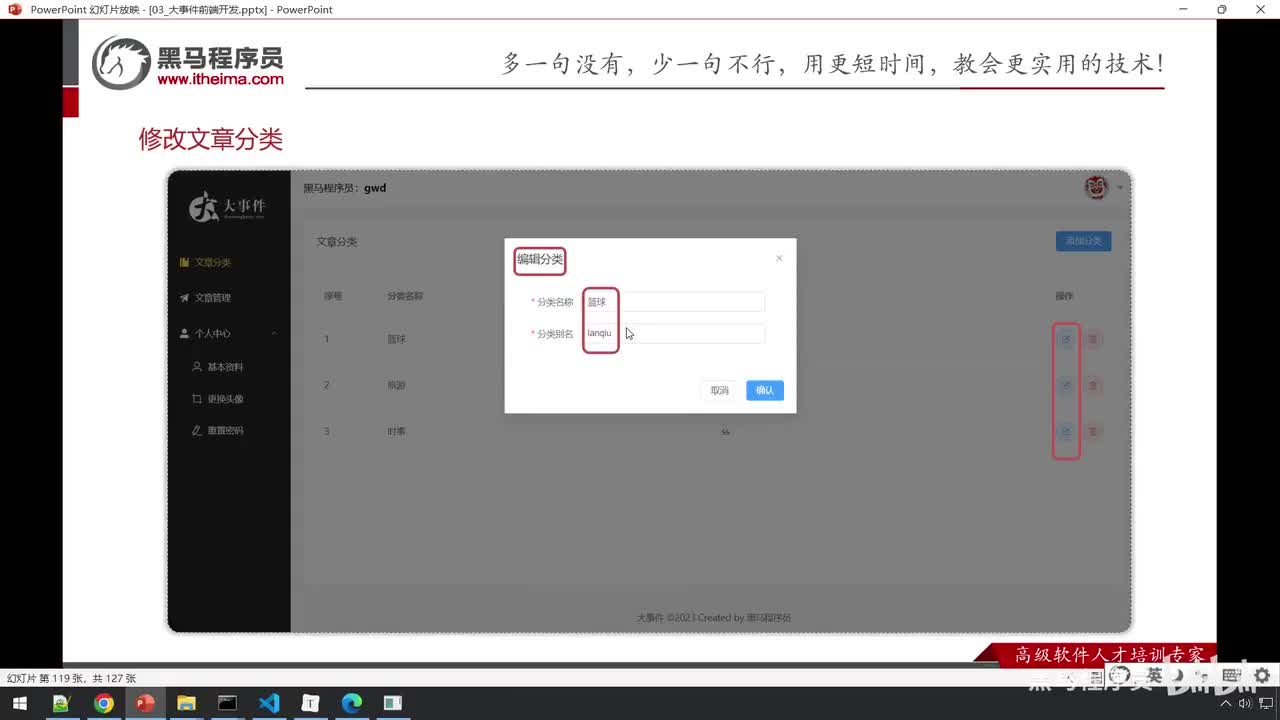This screenshot has width=1280, height=720.
Task: Click the 分类别名 input field
Action: 675,334
